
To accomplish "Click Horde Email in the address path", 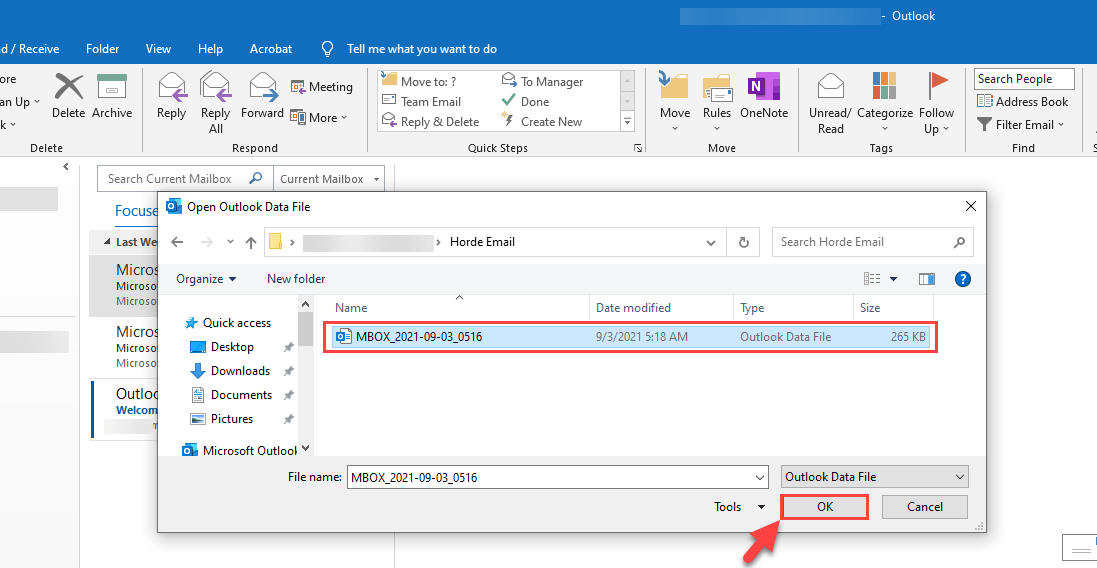I will 482,242.
